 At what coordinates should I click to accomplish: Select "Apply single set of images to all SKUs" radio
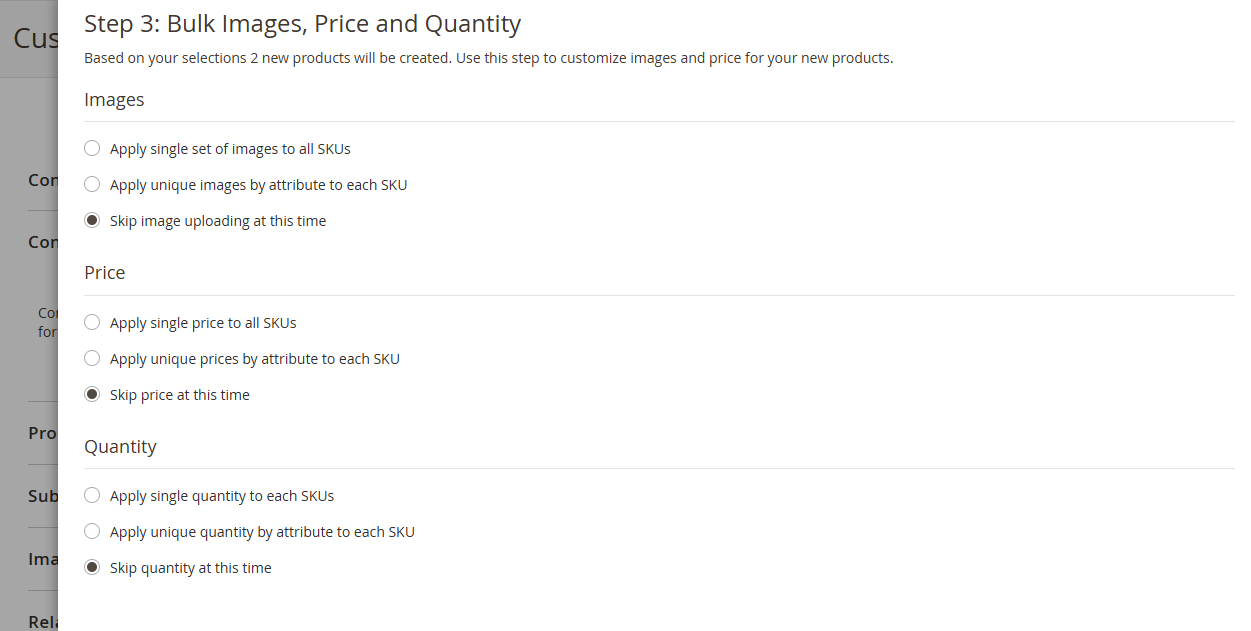click(x=92, y=149)
